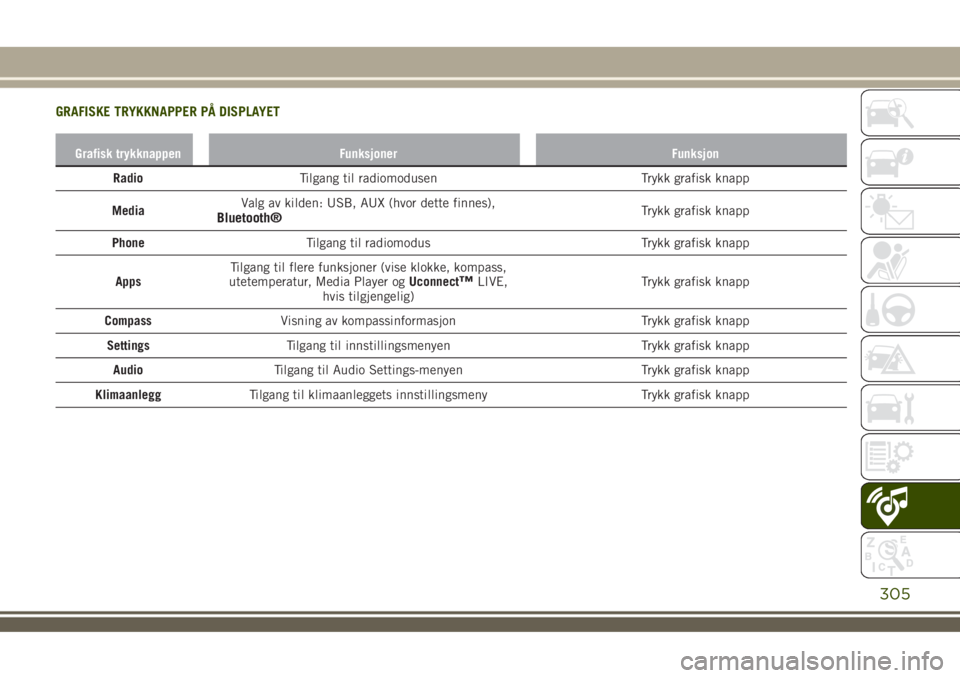
Task: Open the key and steering wheel tab
Action: pyautogui.click(x=910, y=309)
